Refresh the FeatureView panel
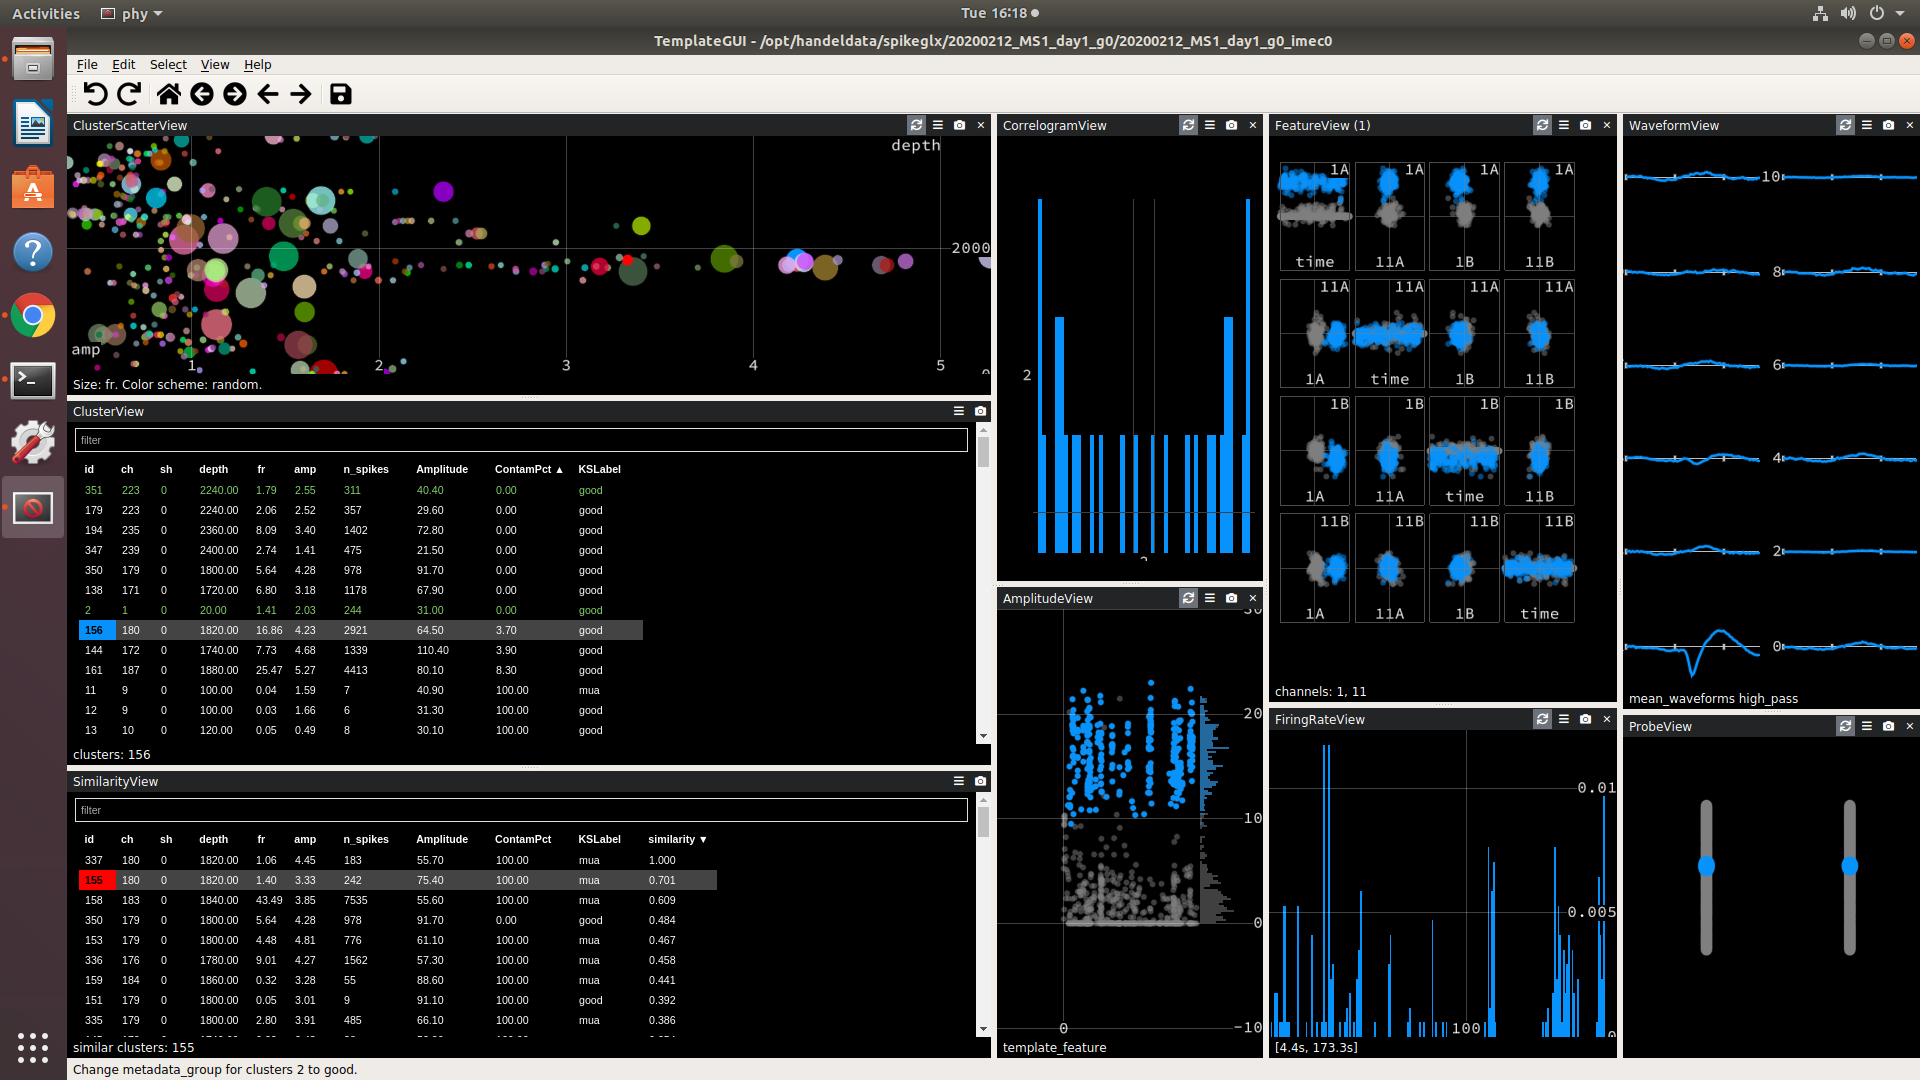The image size is (1920, 1080). pos(1542,125)
